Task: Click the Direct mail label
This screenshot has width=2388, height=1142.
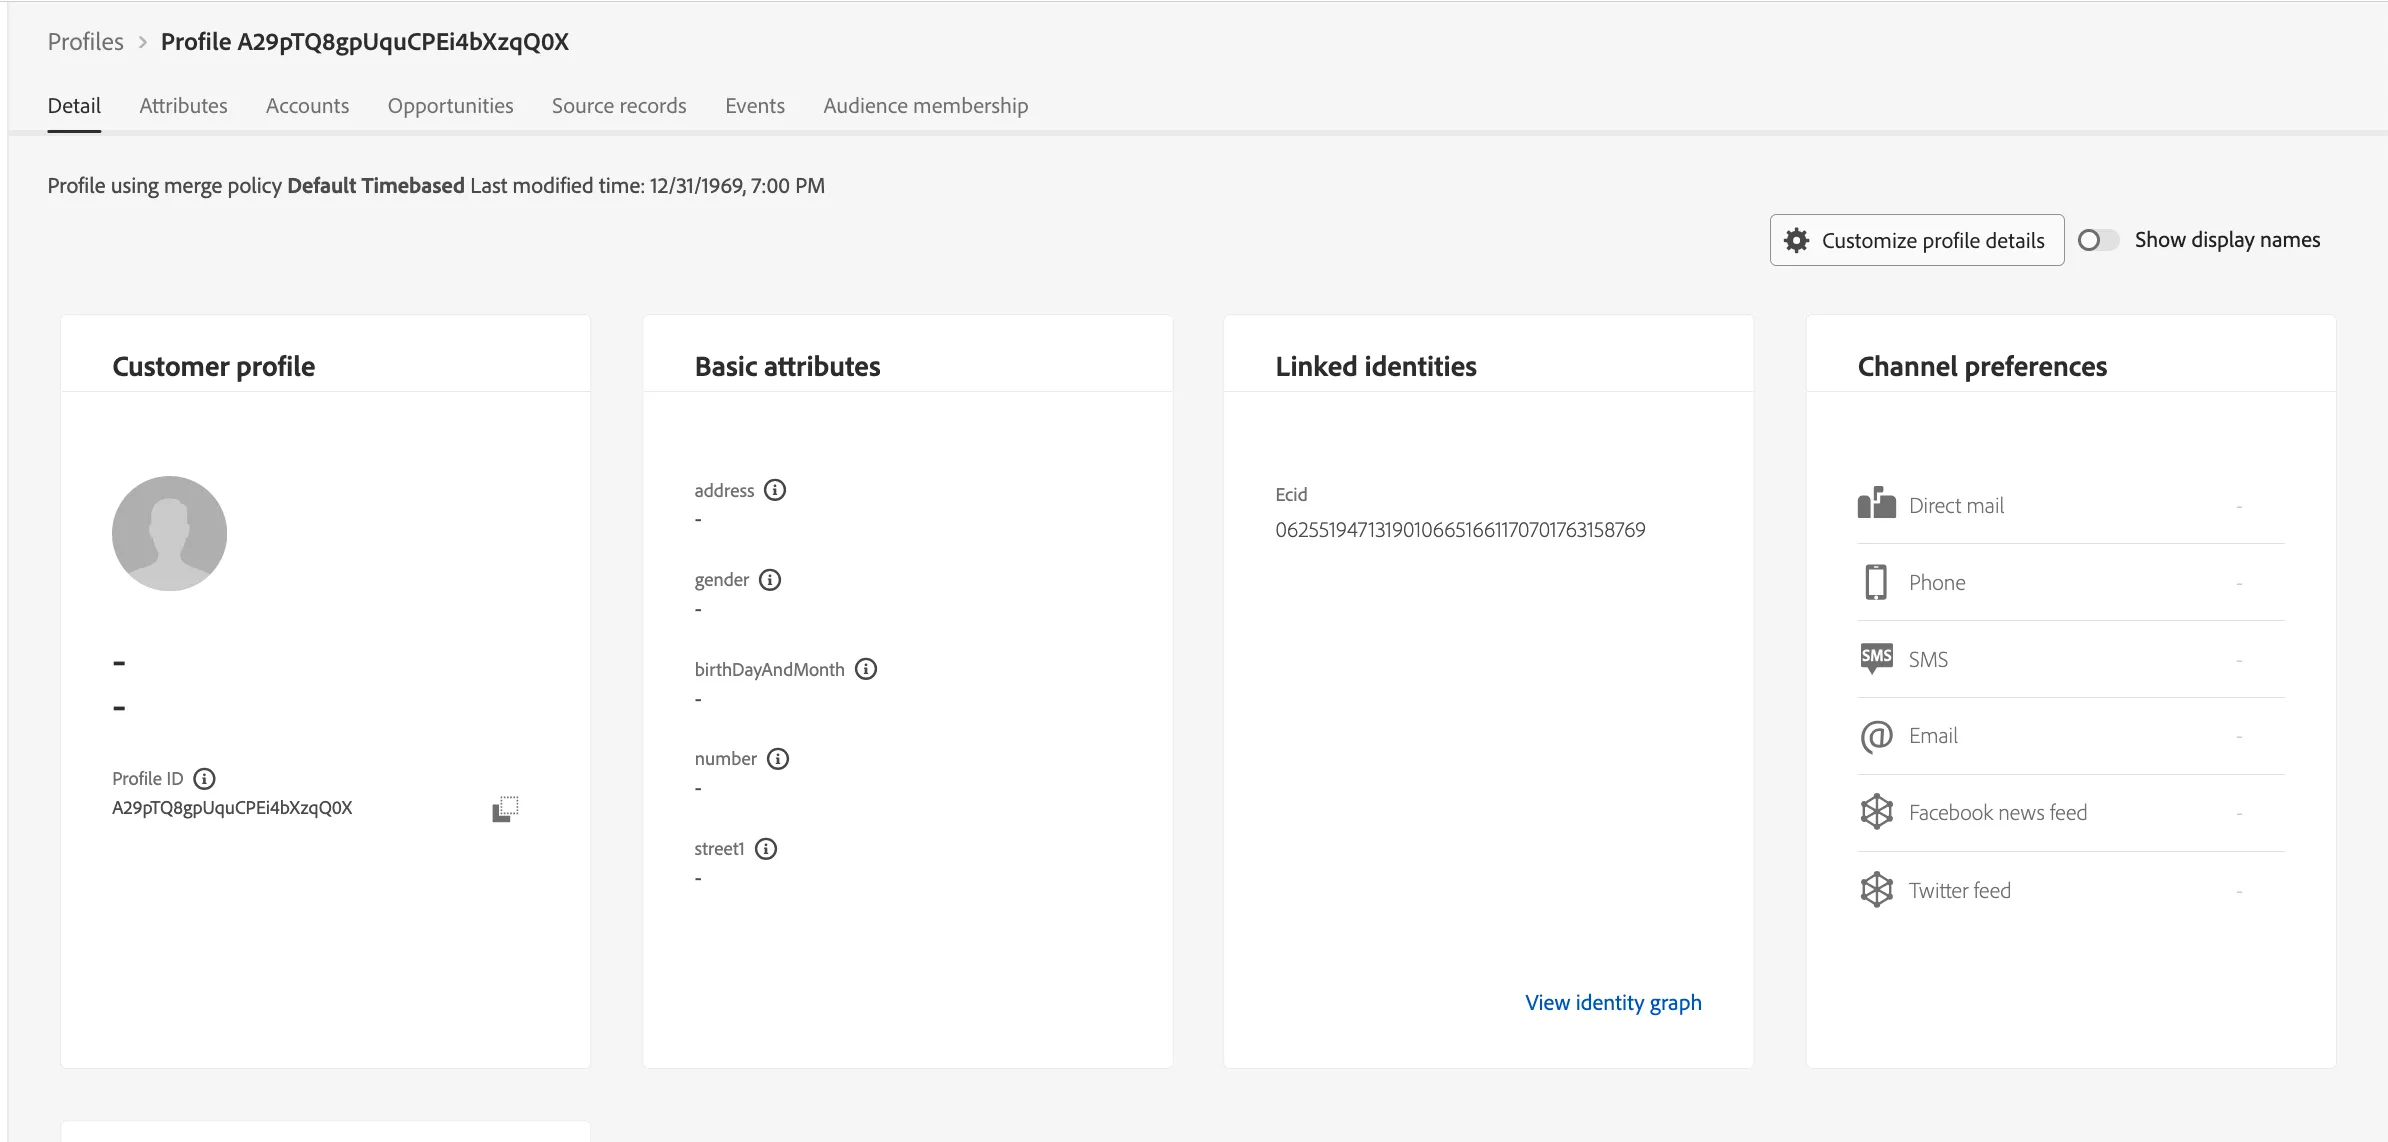Action: tap(1956, 506)
